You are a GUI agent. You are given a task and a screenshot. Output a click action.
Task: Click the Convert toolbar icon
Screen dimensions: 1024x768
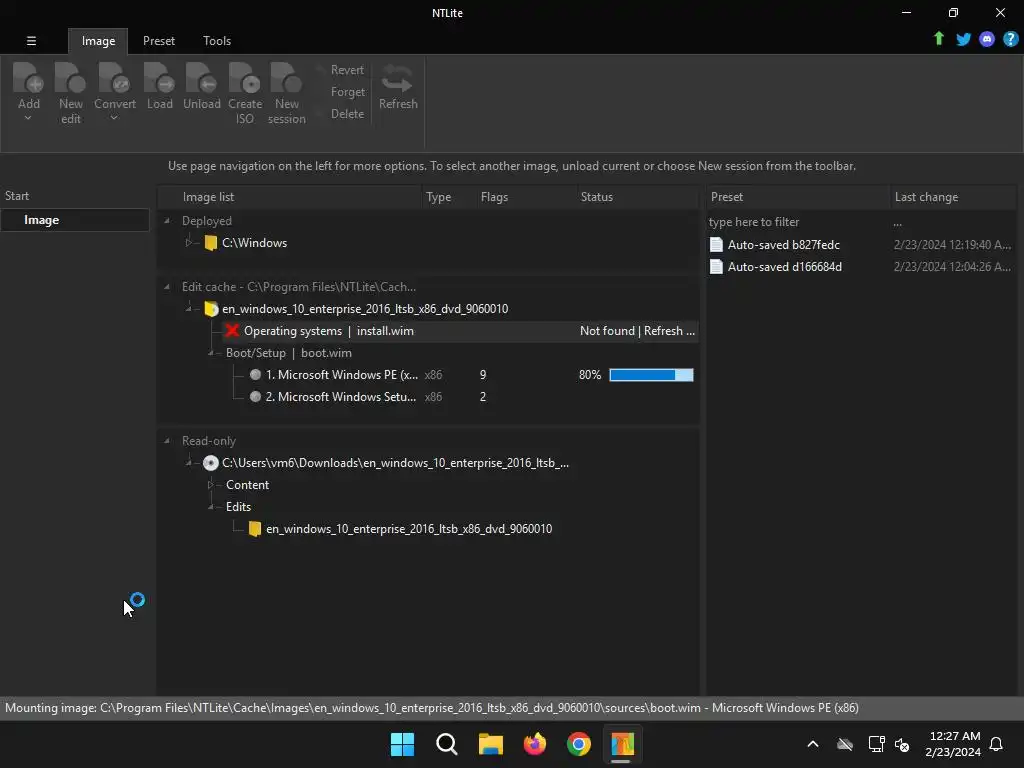click(114, 78)
